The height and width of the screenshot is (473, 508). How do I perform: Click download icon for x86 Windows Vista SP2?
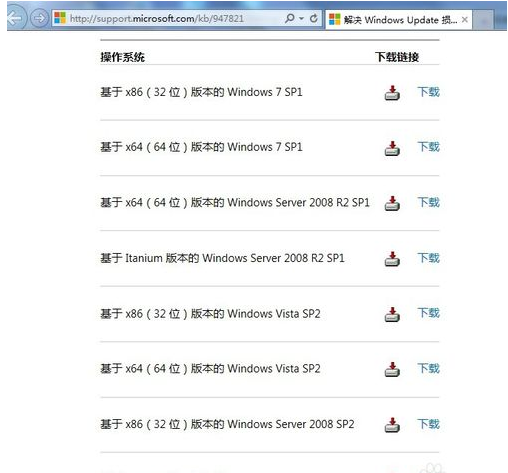[392, 314]
